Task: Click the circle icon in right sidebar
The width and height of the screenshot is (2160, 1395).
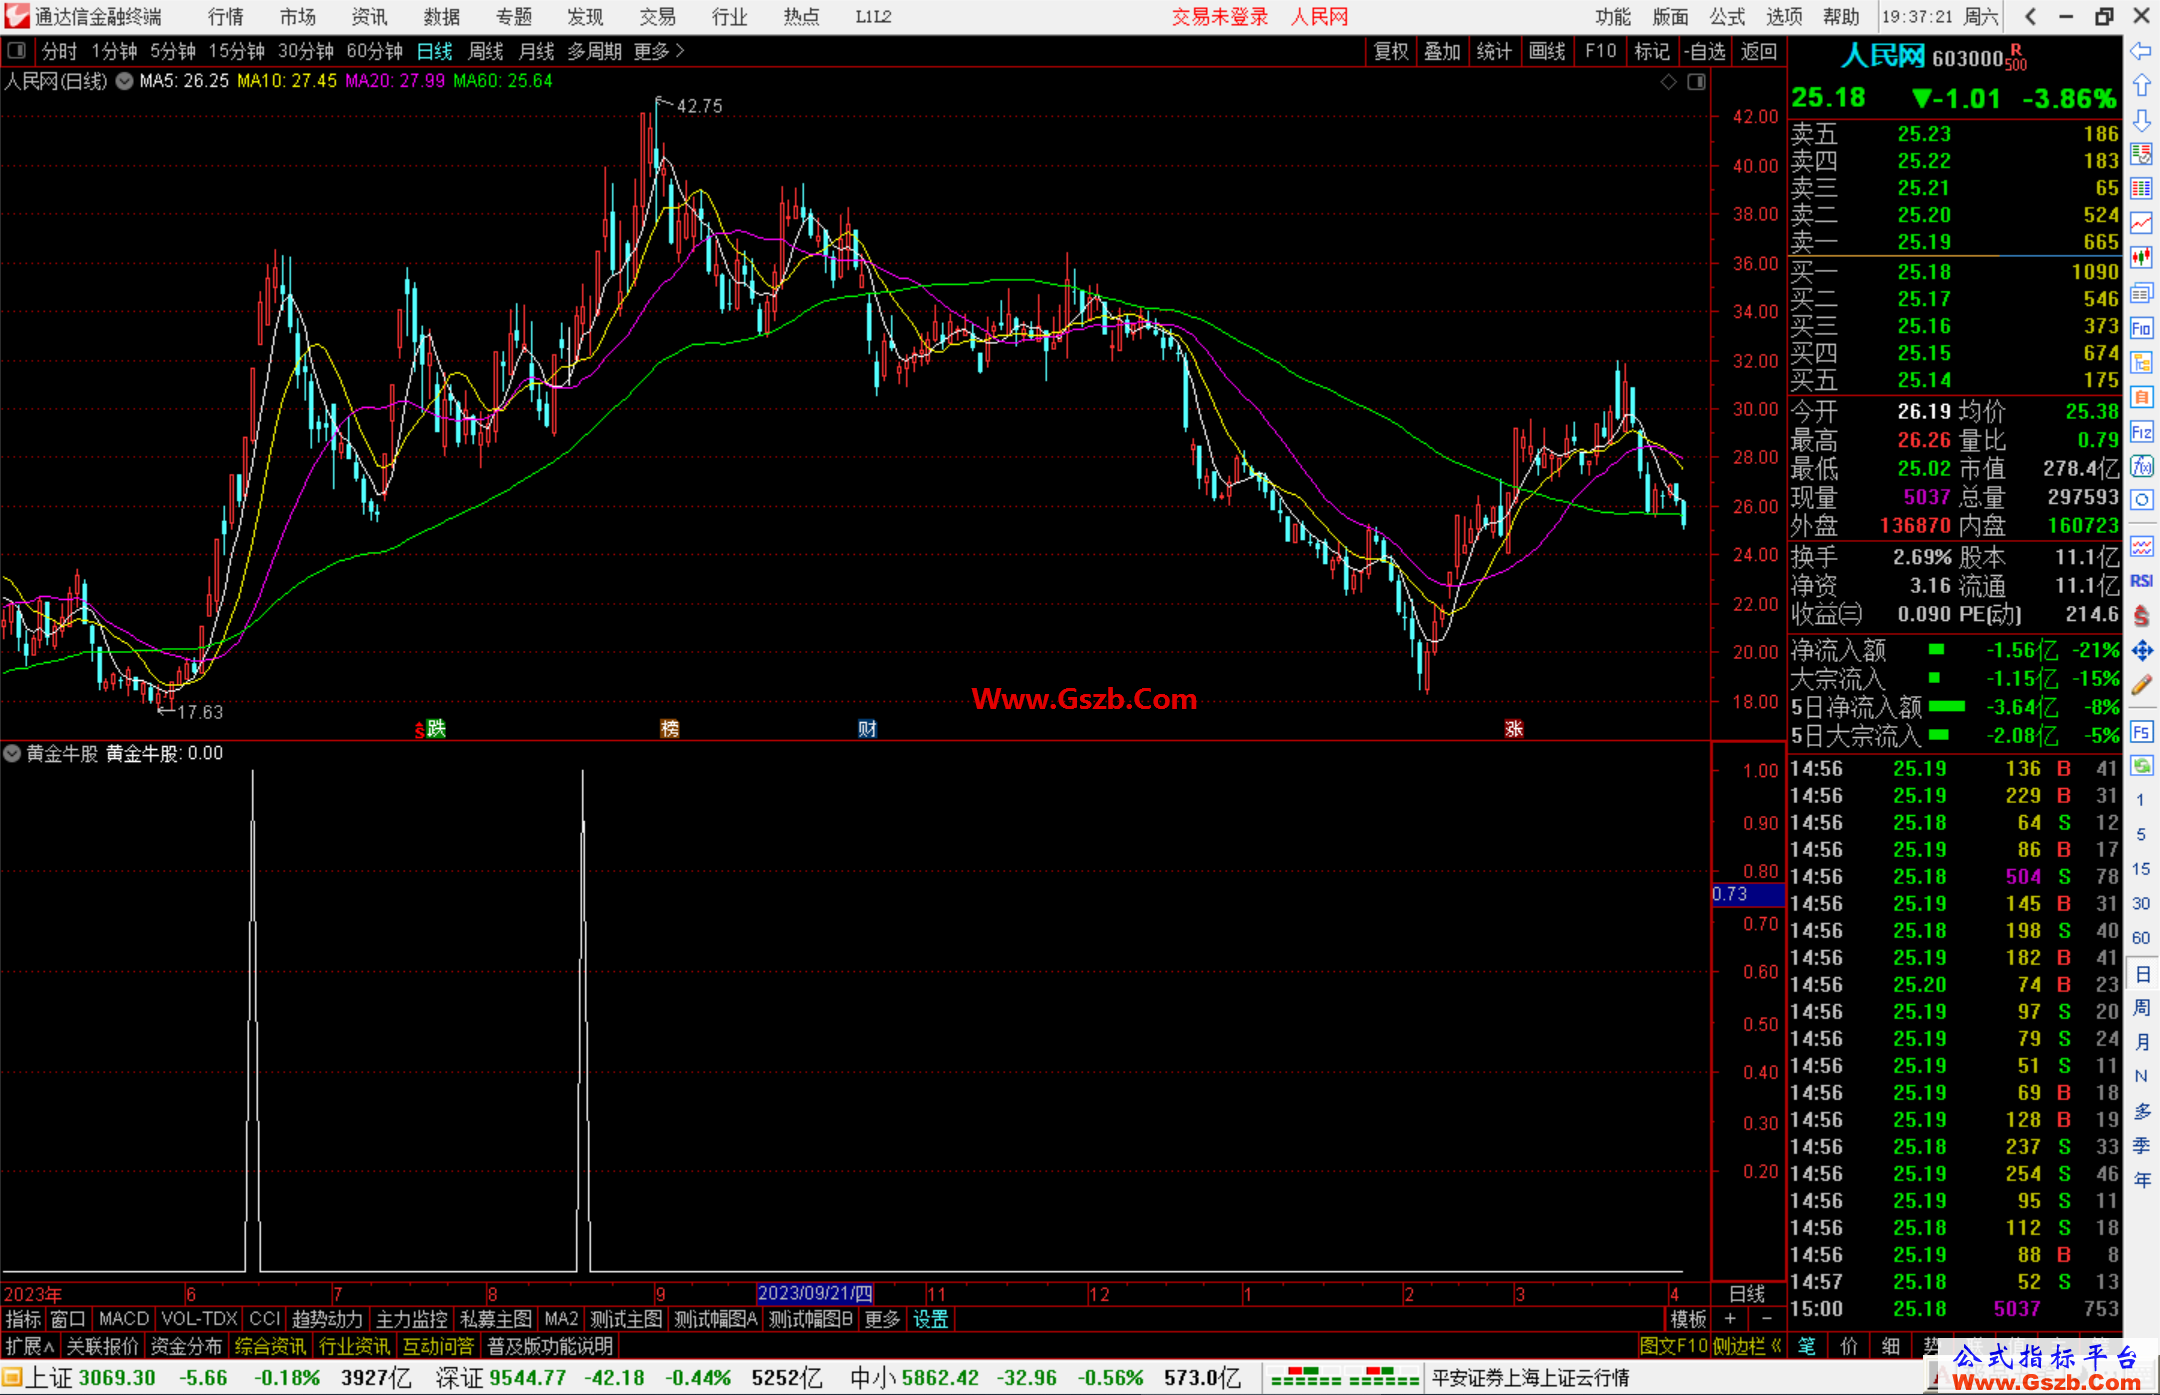Action: (x=2141, y=500)
